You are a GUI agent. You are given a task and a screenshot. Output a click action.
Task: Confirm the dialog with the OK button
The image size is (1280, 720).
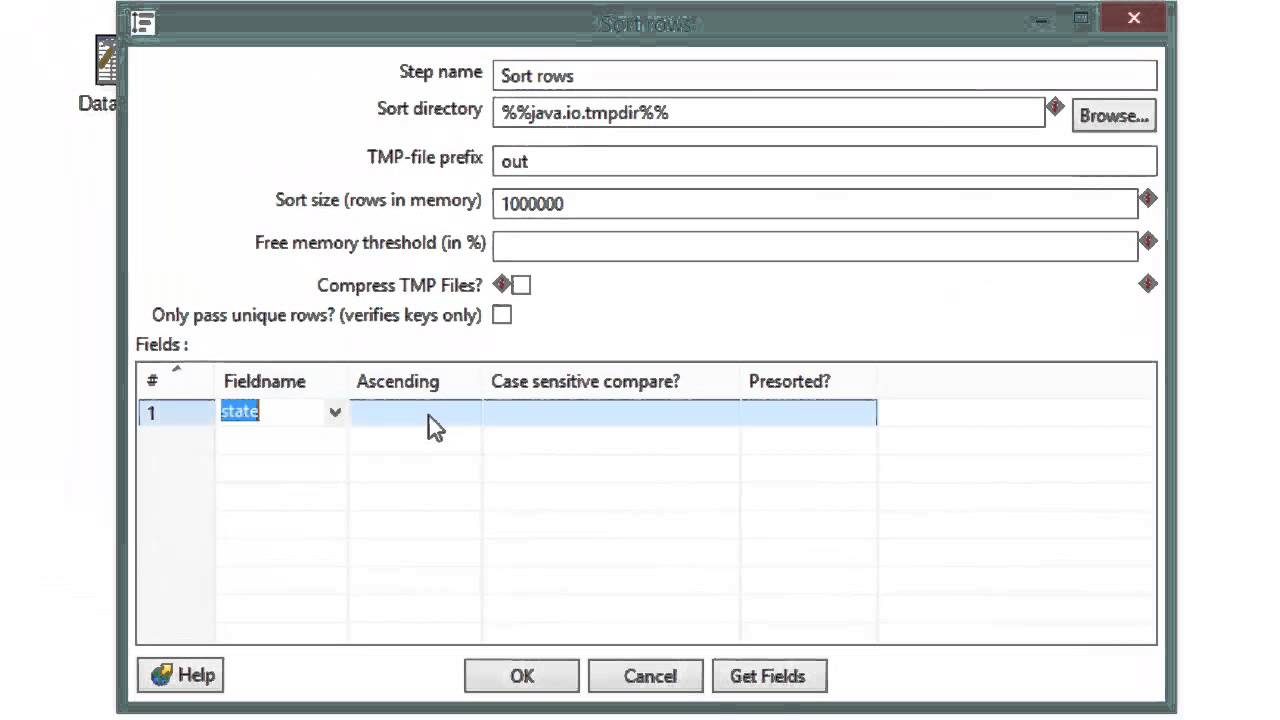coord(521,676)
